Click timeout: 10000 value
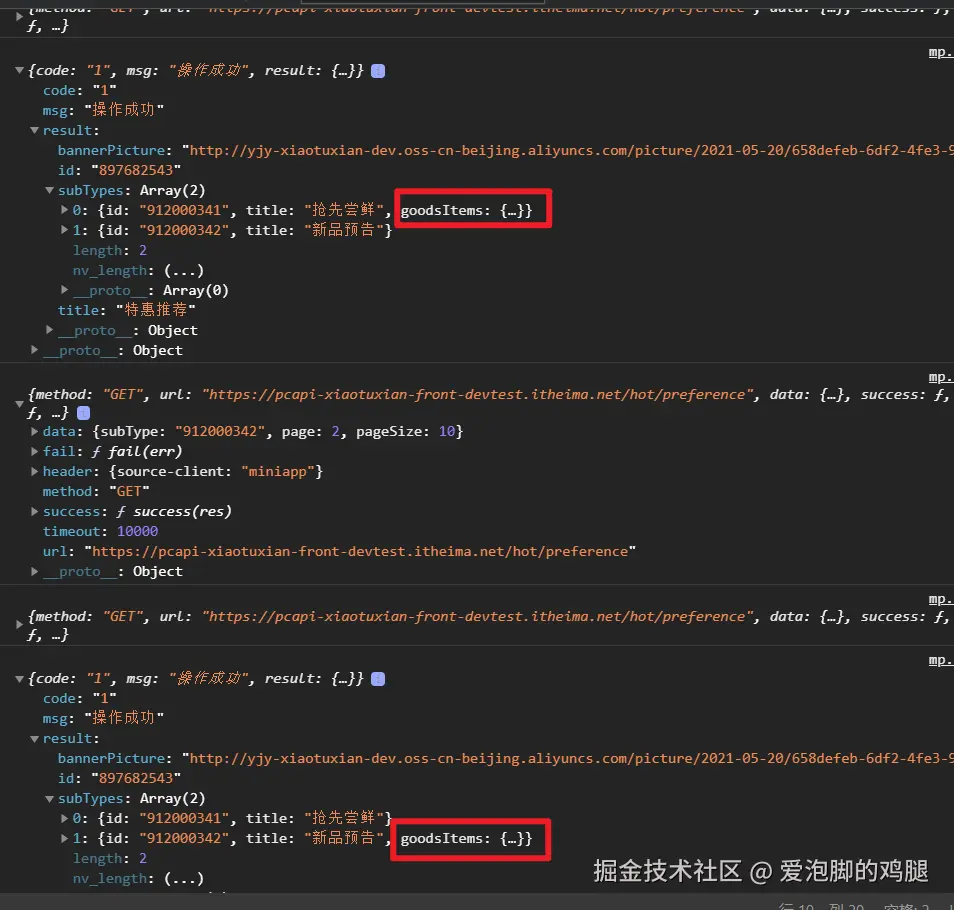This screenshot has width=954, height=910. pos(138,532)
